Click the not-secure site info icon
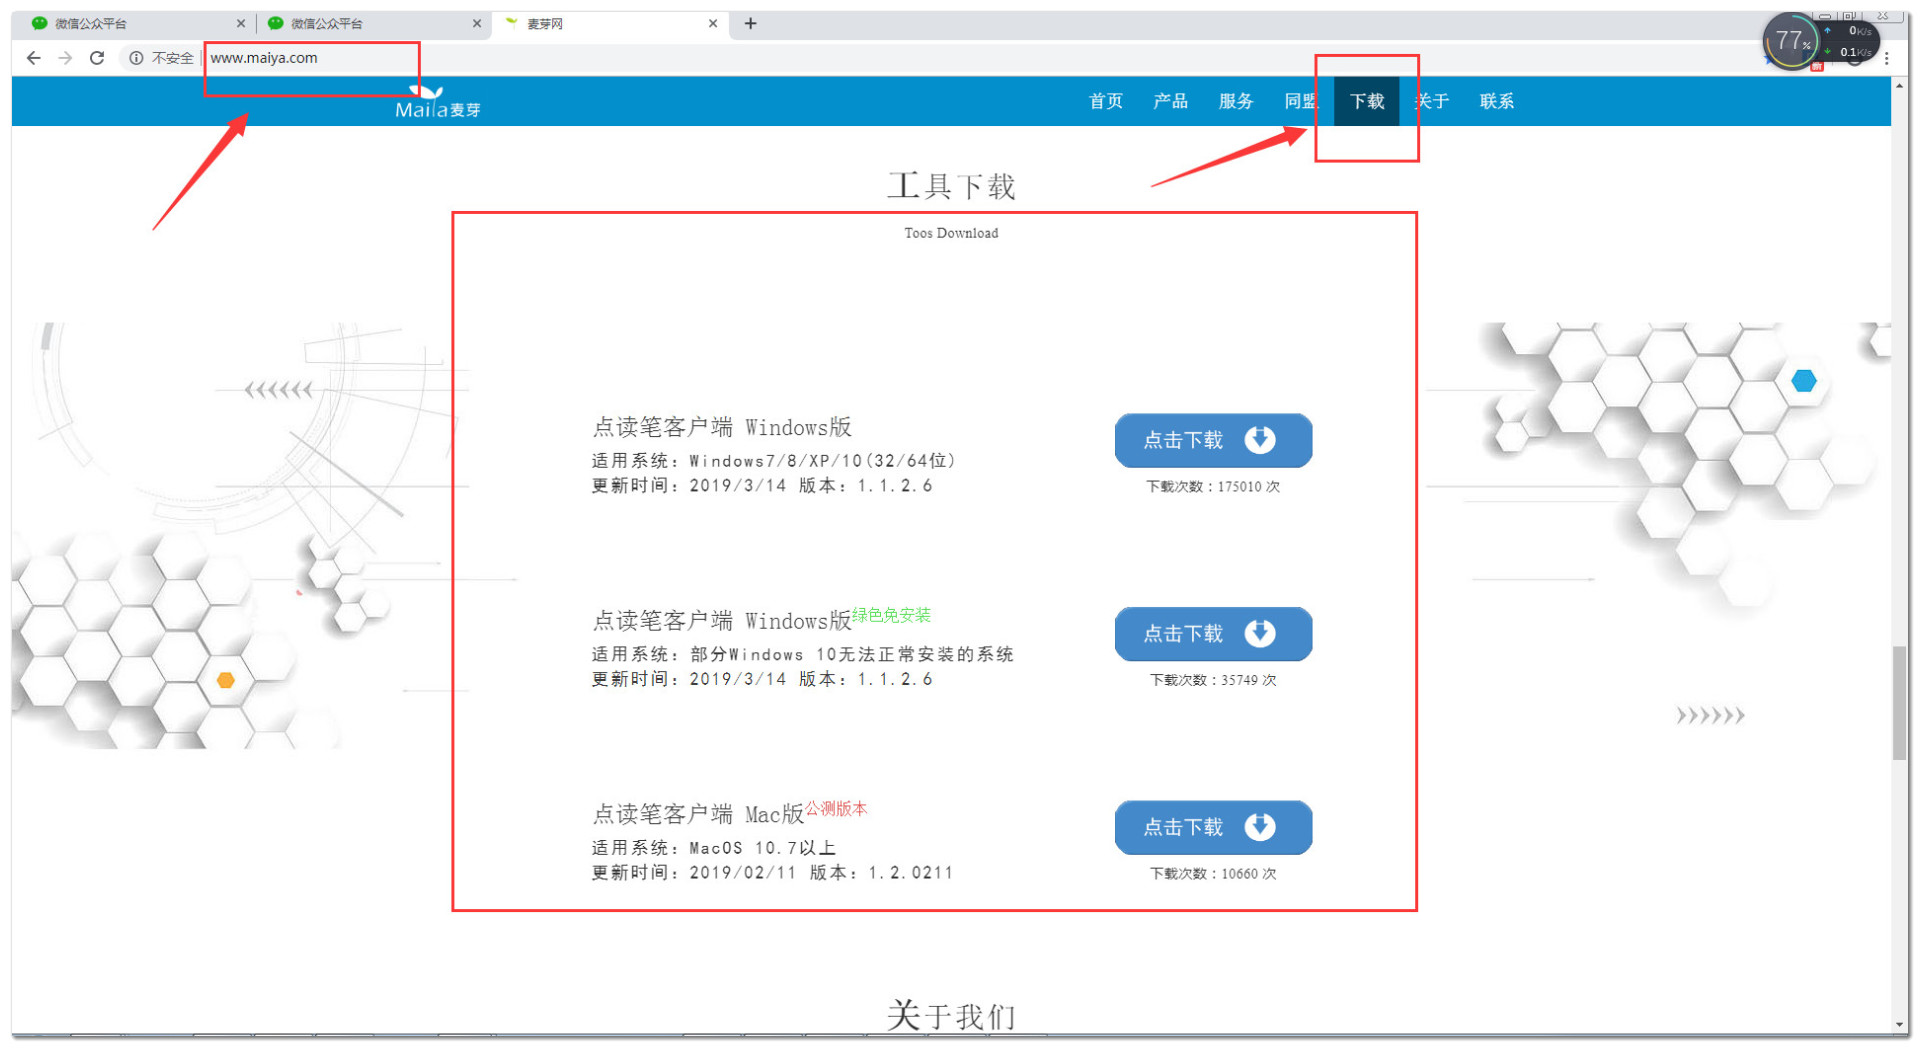Screen dimensions: 1920x1048 (136, 58)
